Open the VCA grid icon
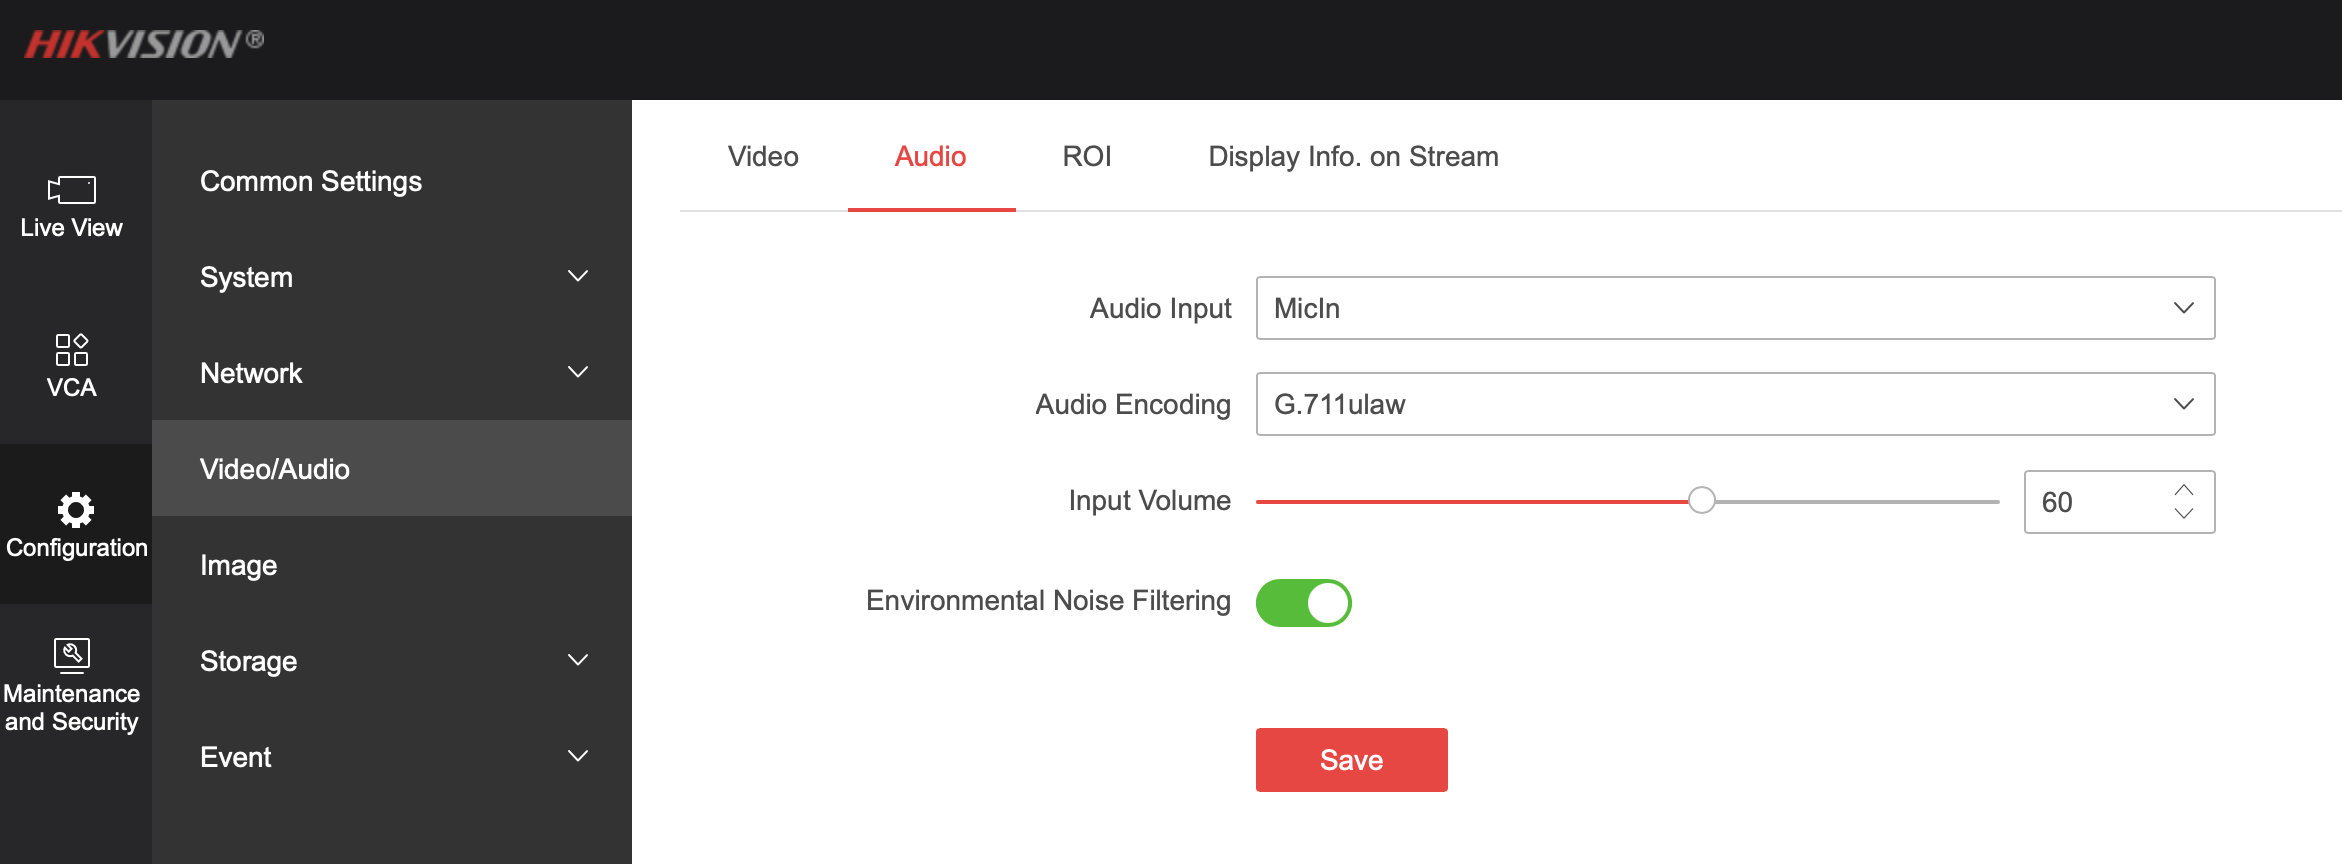The height and width of the screenshot is (864, 2342). click(72, 350)
